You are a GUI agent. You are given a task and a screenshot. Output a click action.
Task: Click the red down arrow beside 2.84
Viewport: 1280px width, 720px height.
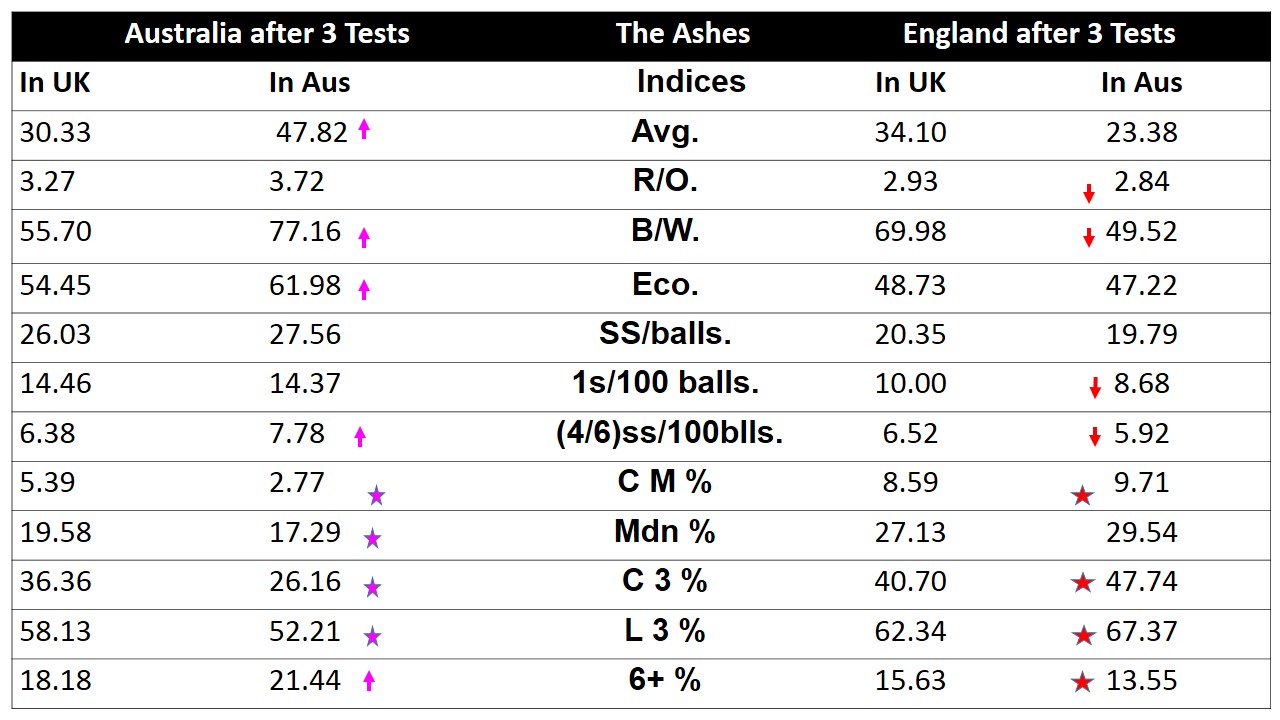point(1089,193)
